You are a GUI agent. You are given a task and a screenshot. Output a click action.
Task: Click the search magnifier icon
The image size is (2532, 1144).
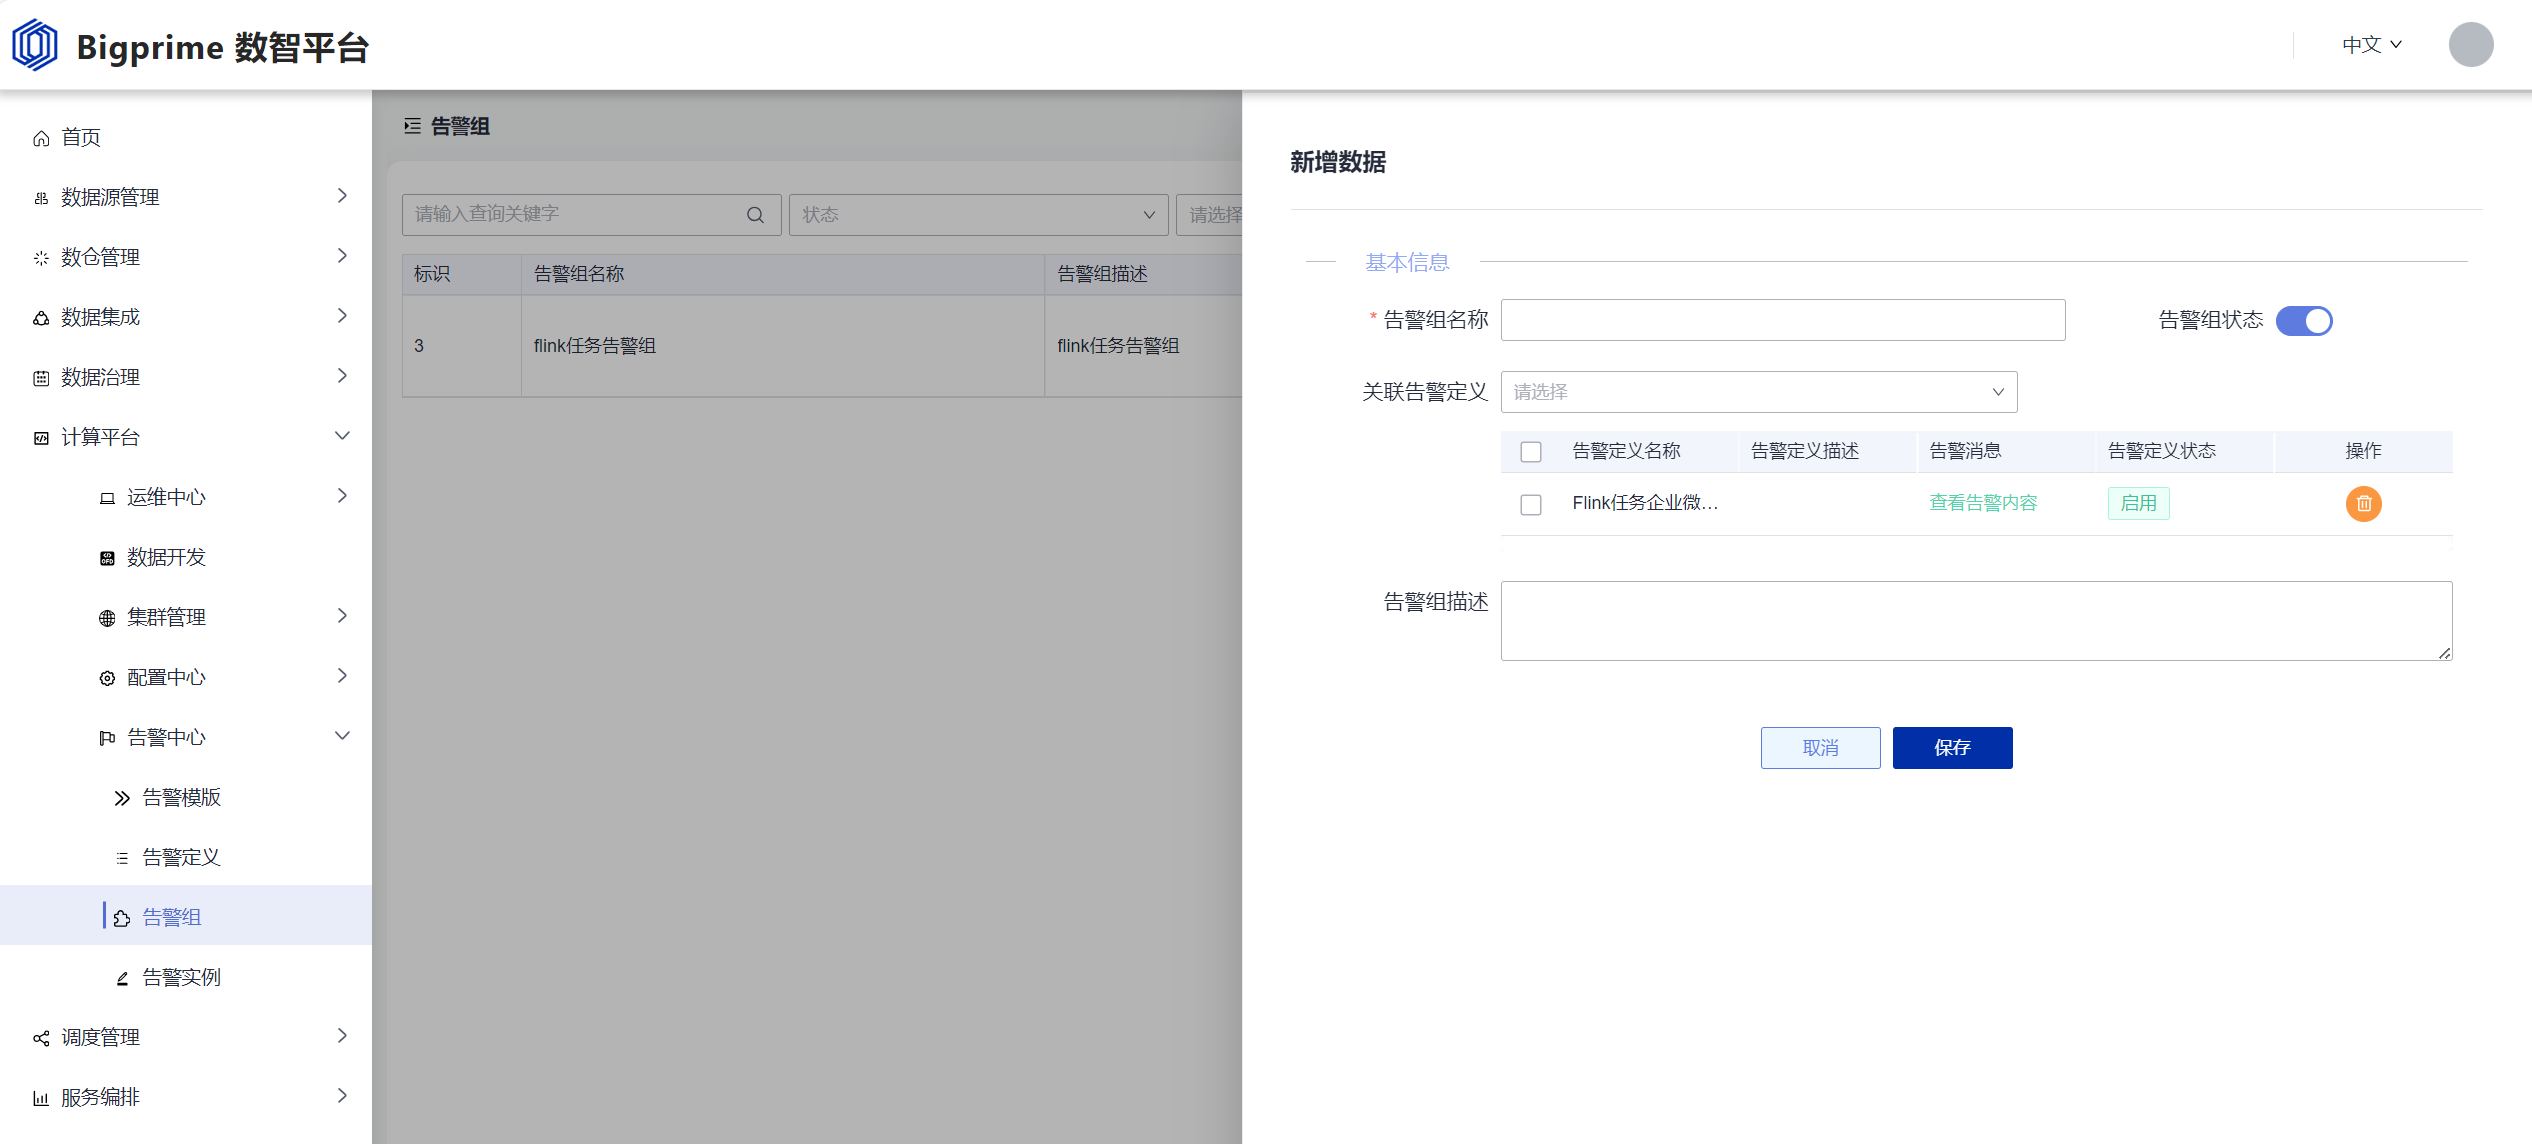755,215
